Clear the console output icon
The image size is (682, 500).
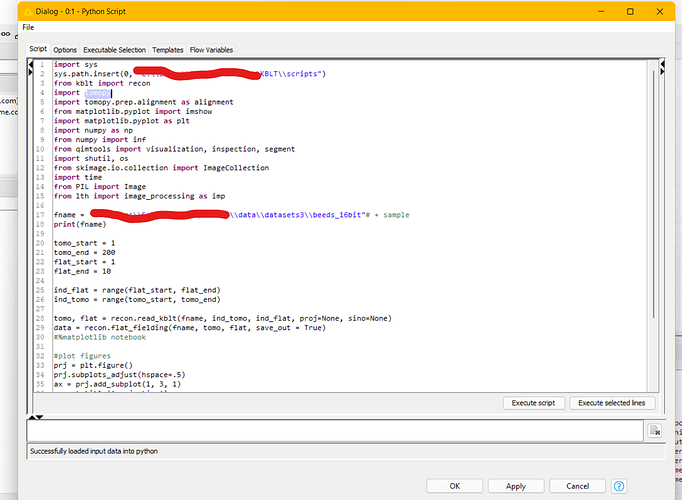655,431
